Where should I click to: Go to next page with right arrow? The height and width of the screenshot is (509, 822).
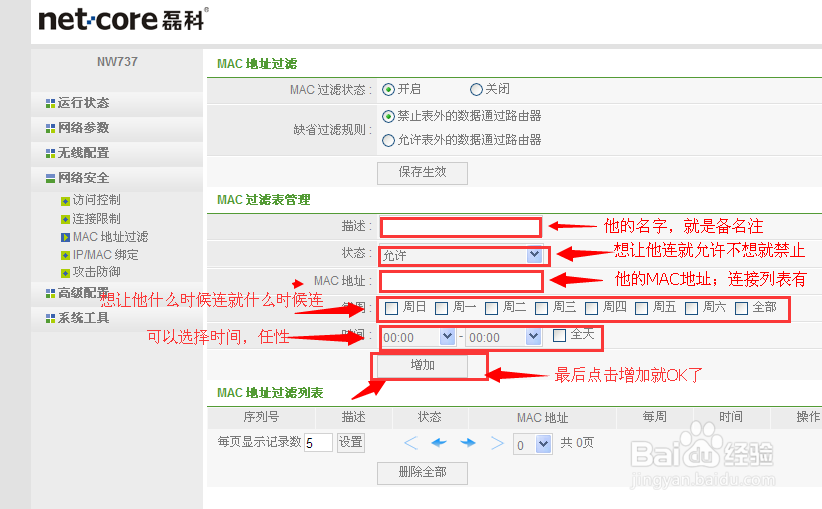tap(468, 443)
